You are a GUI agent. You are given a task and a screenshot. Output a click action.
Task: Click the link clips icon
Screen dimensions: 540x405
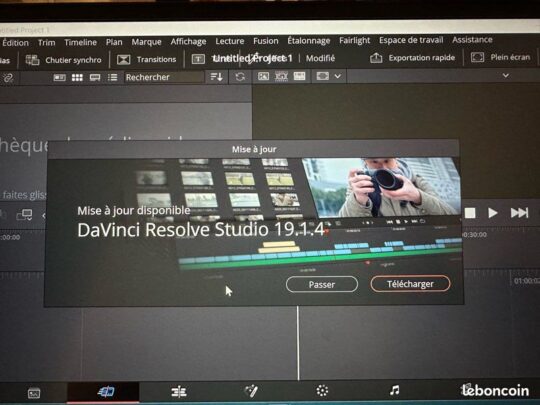tap(8, 78)
